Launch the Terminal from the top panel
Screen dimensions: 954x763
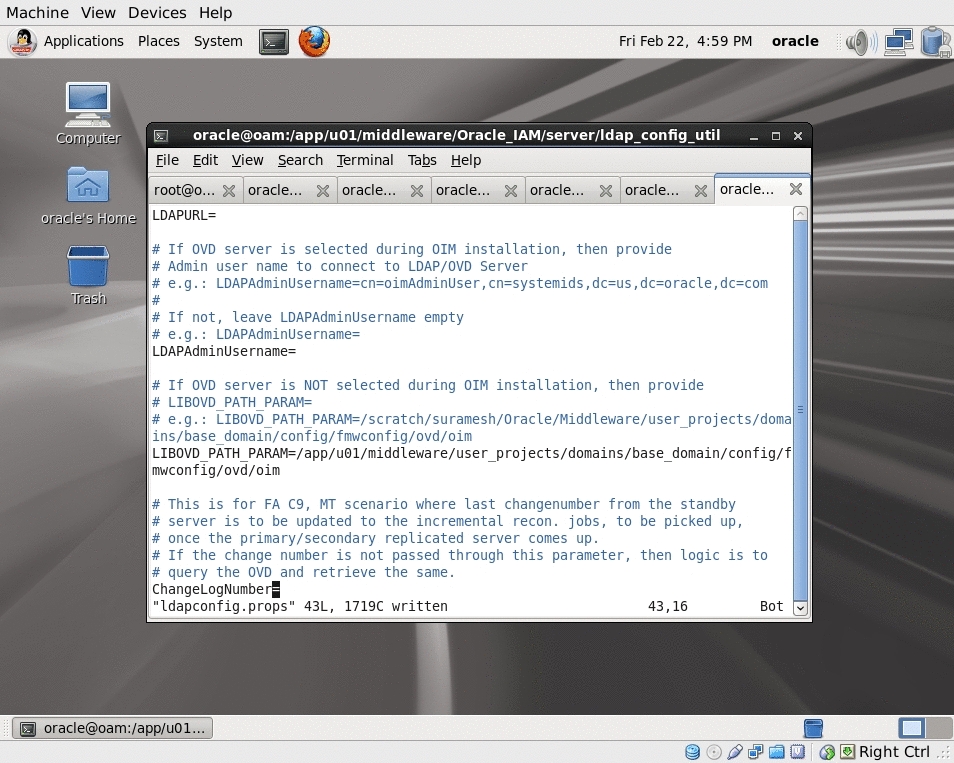(274, 41)
